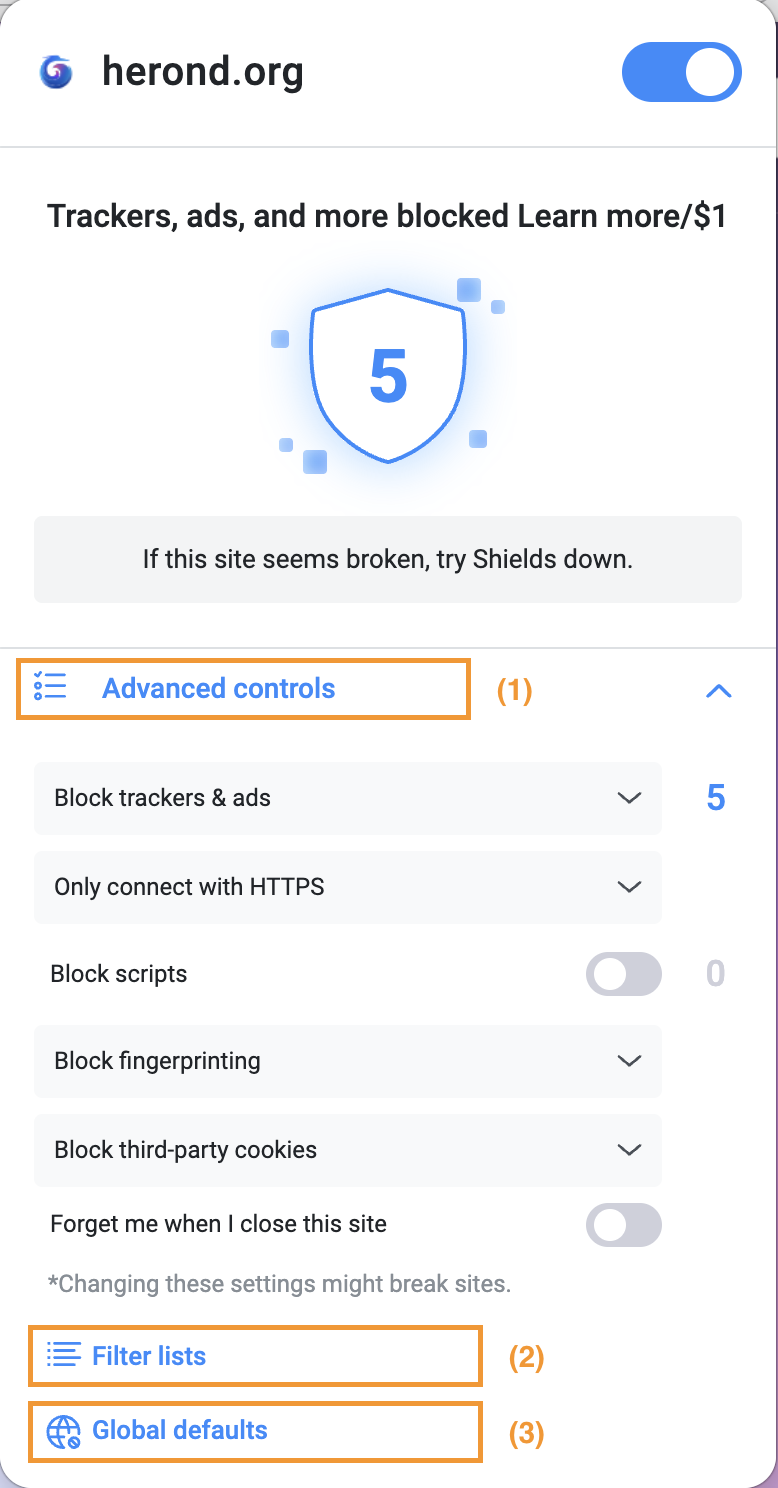Click the Advanced controls checklist icon
The width and height of the screenshot is (778, 1488).
pos(50,687)
